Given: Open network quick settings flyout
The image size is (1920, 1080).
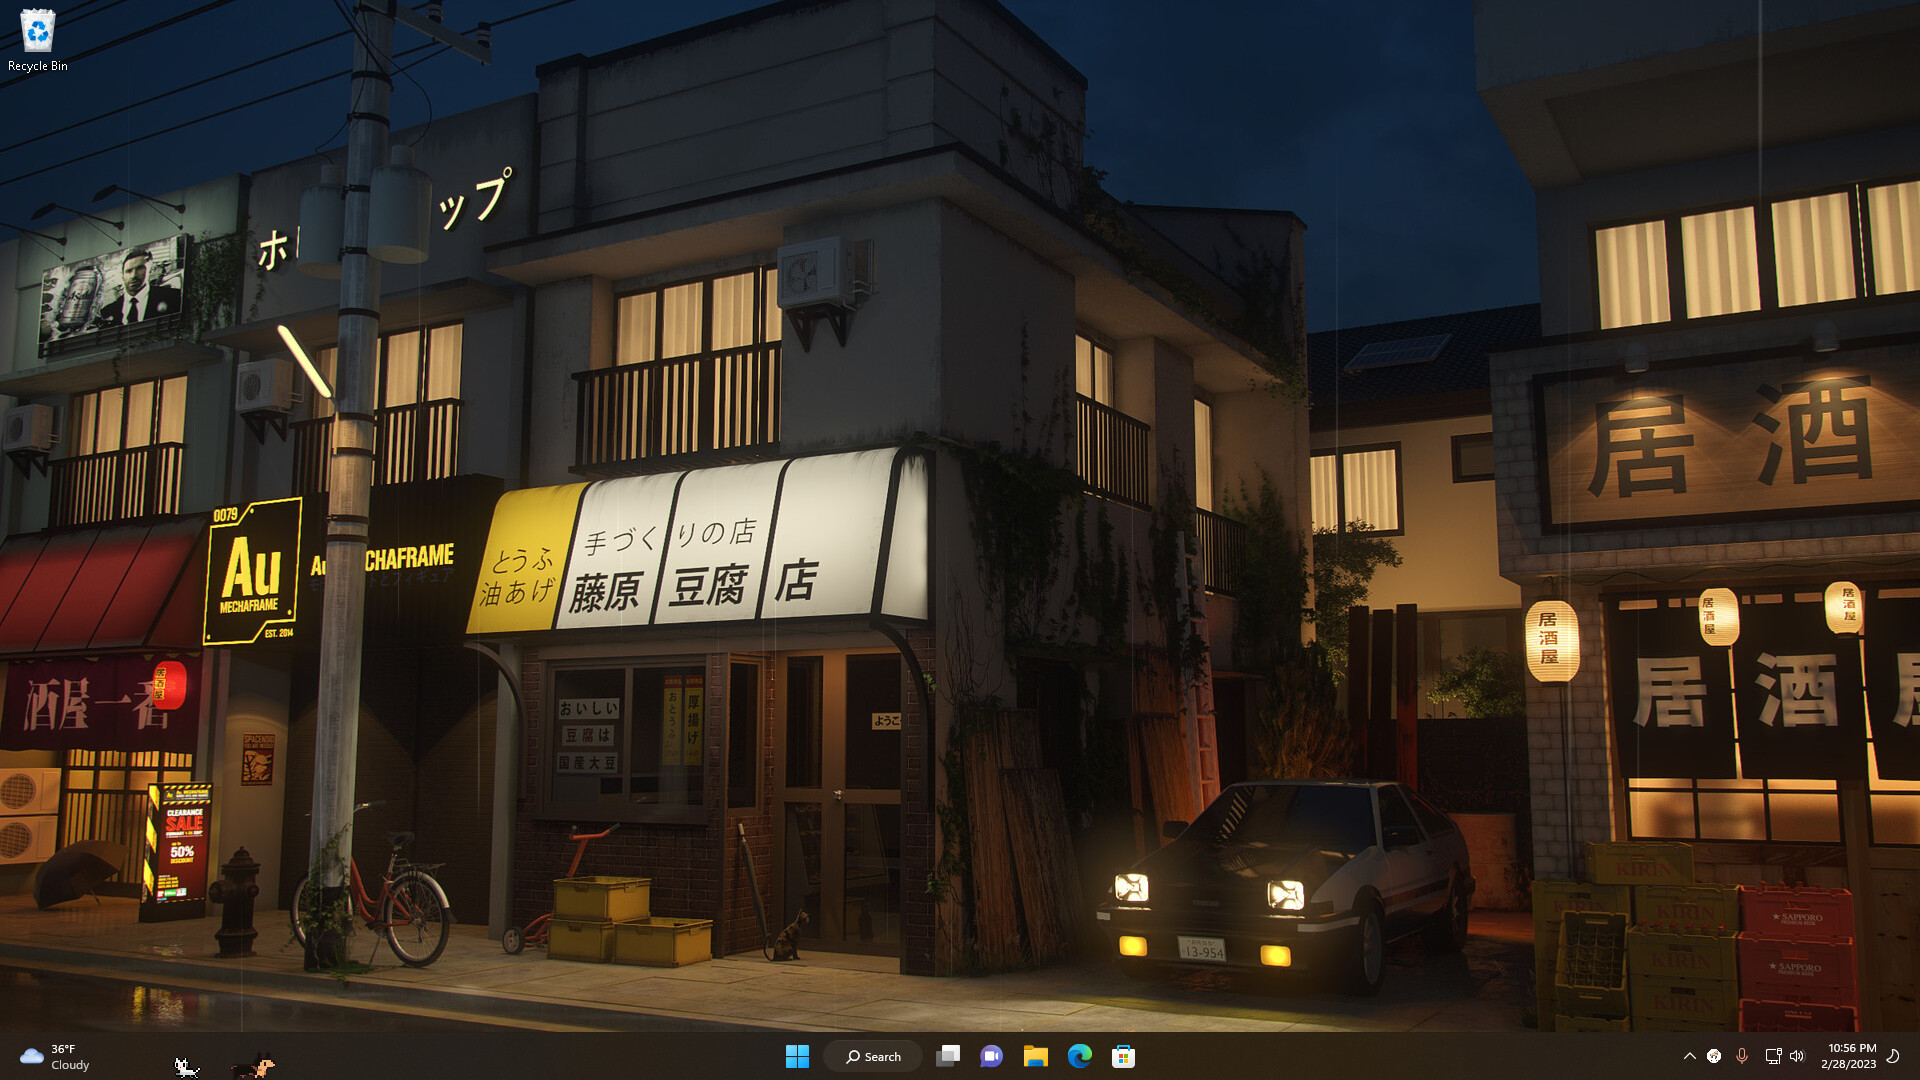Looking at the screenshot, I should pyautogui.click(x=1773, y=1056).
